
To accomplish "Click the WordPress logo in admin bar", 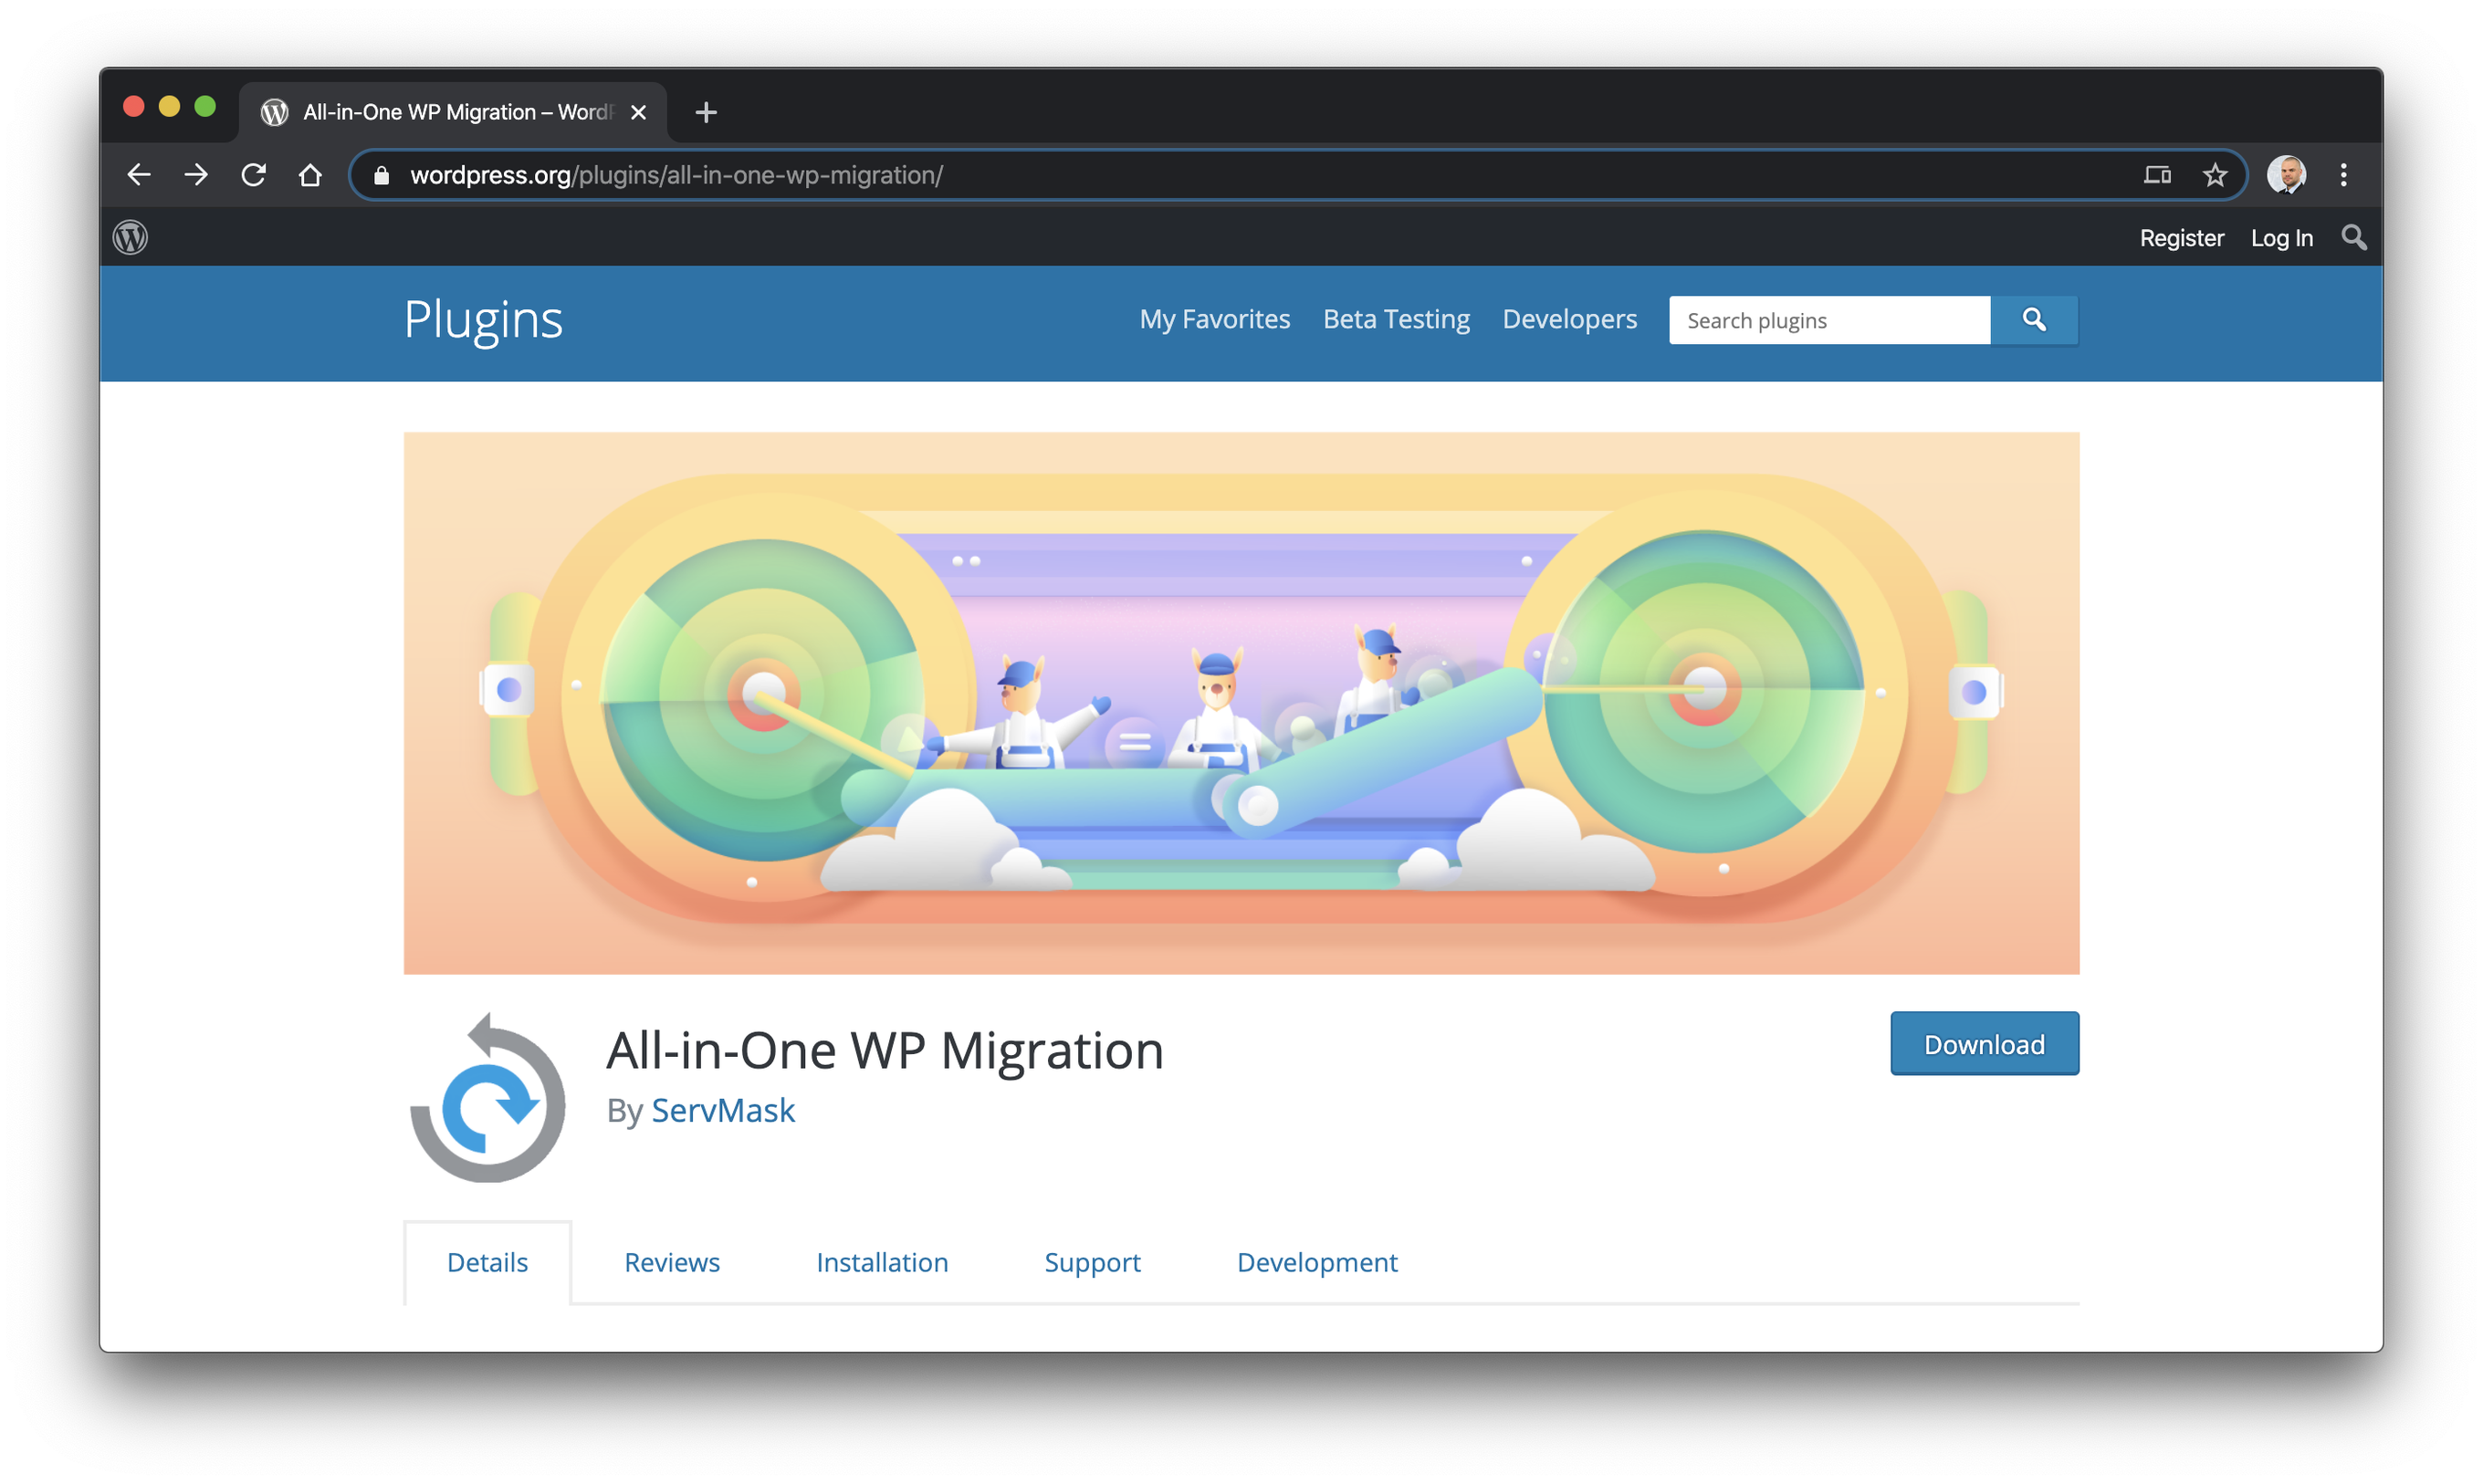I will tap(130, 237).
